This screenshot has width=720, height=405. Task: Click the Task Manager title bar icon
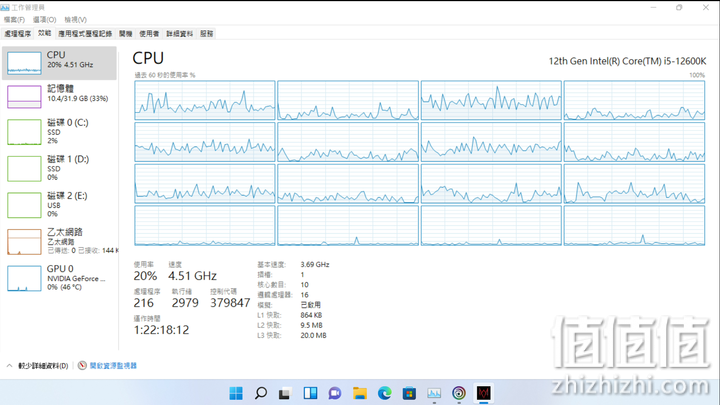tap(5, 7)
